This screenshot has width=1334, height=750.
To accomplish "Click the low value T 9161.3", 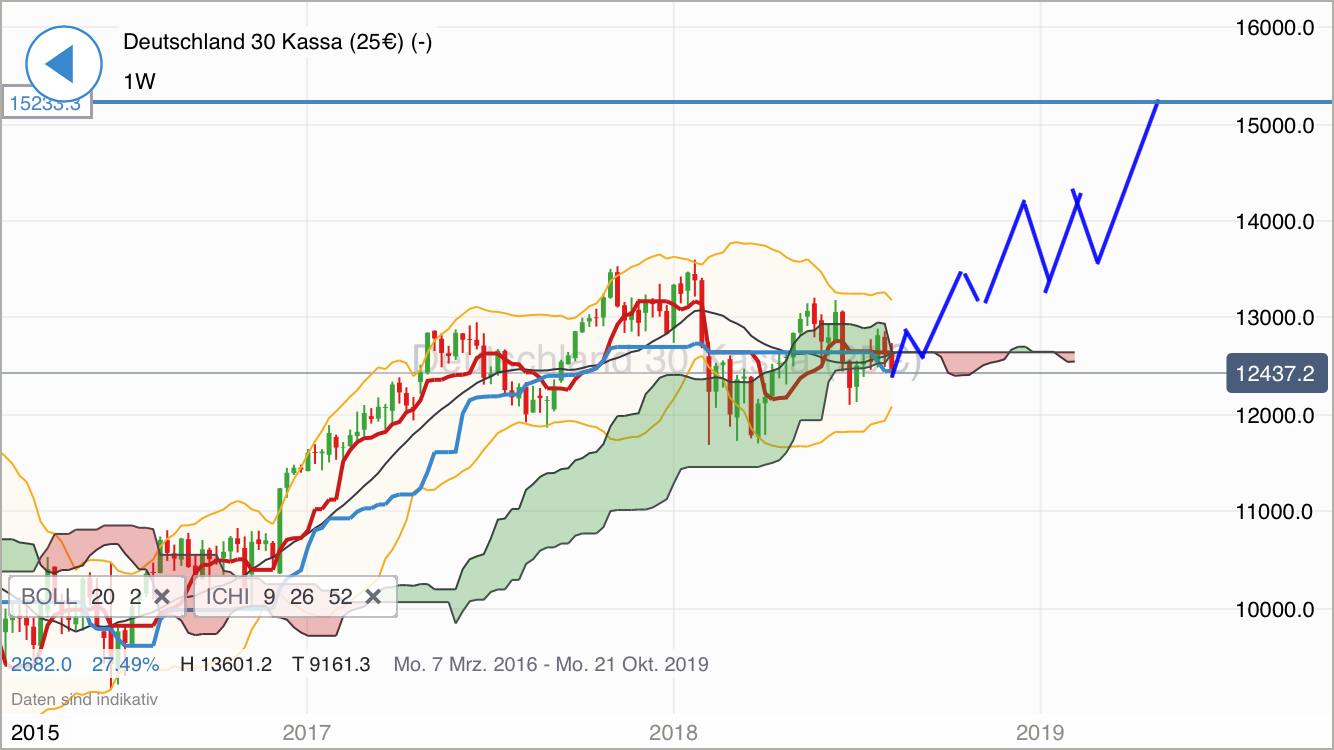I will [331, 663].
